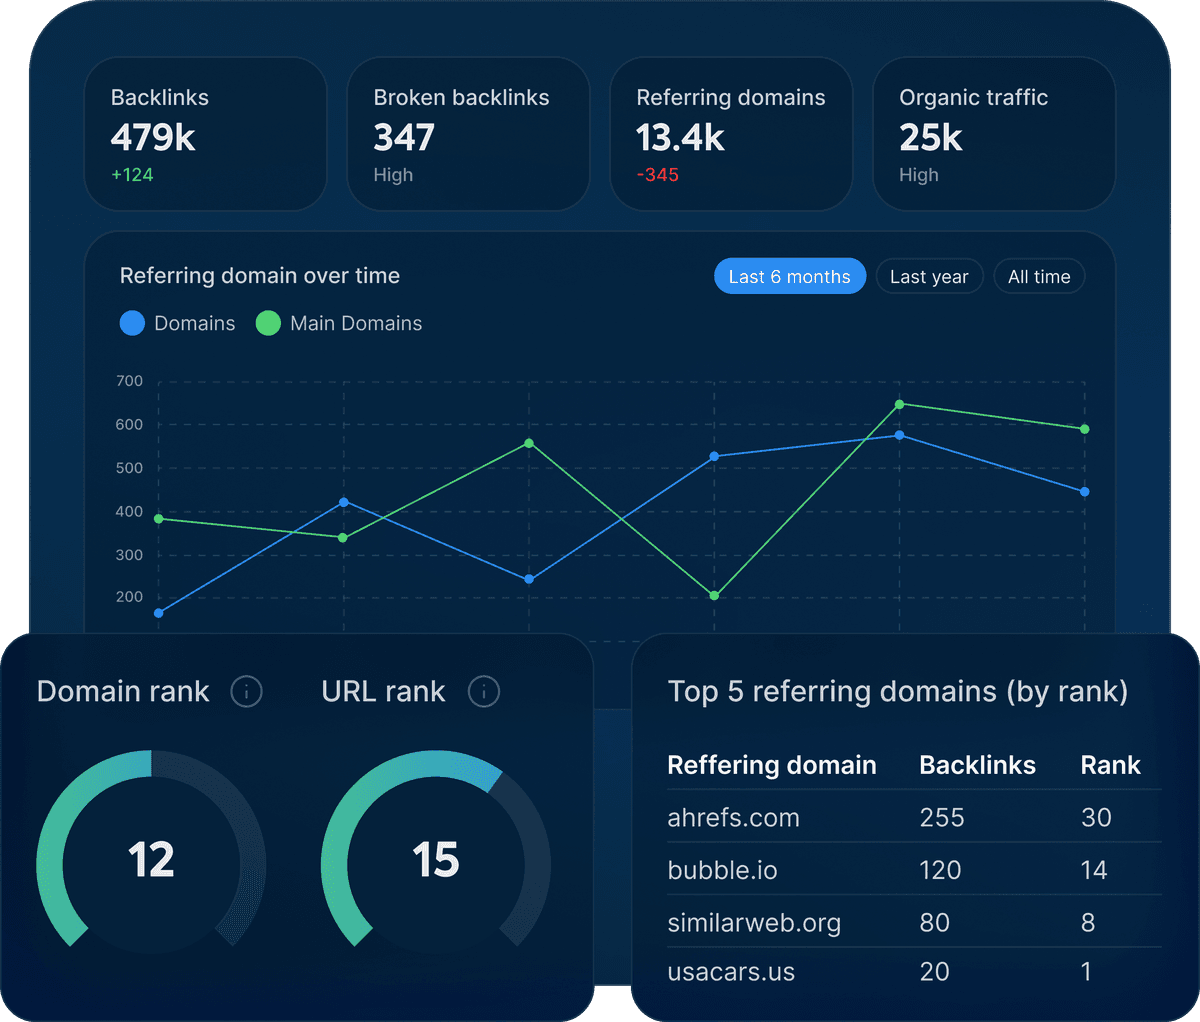Open the Backlinks stat card showing 479k
This screenshot has width=1200, height=1022.
coord(206,134)
